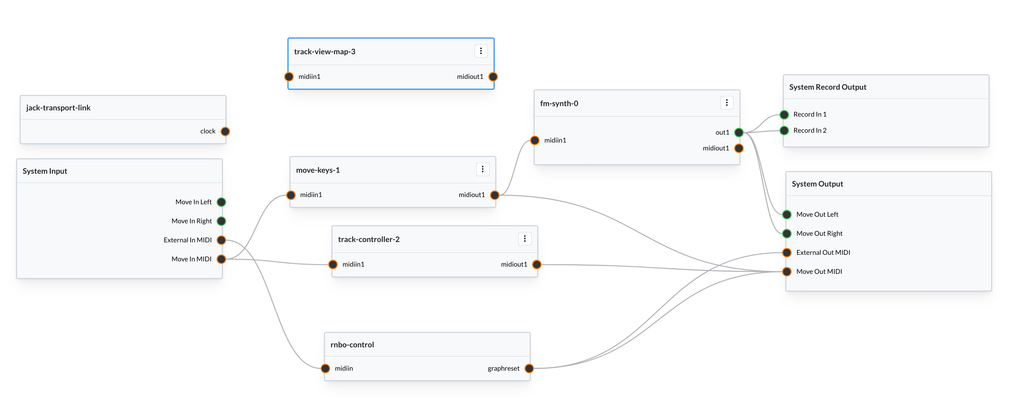Click the fm-synth-0 midiin1 port

pos(535,140)
